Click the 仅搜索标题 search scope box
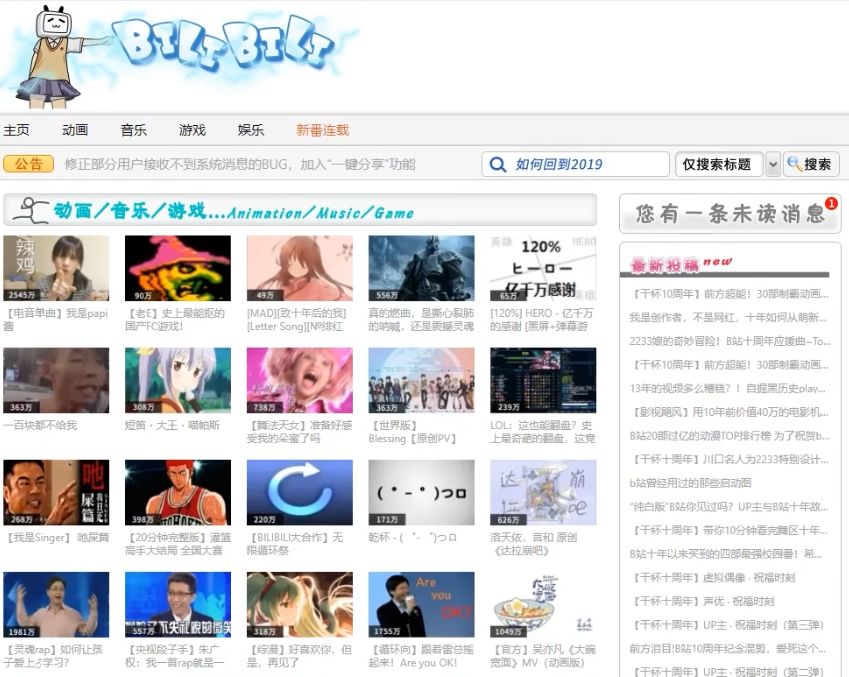 (719, 164)
